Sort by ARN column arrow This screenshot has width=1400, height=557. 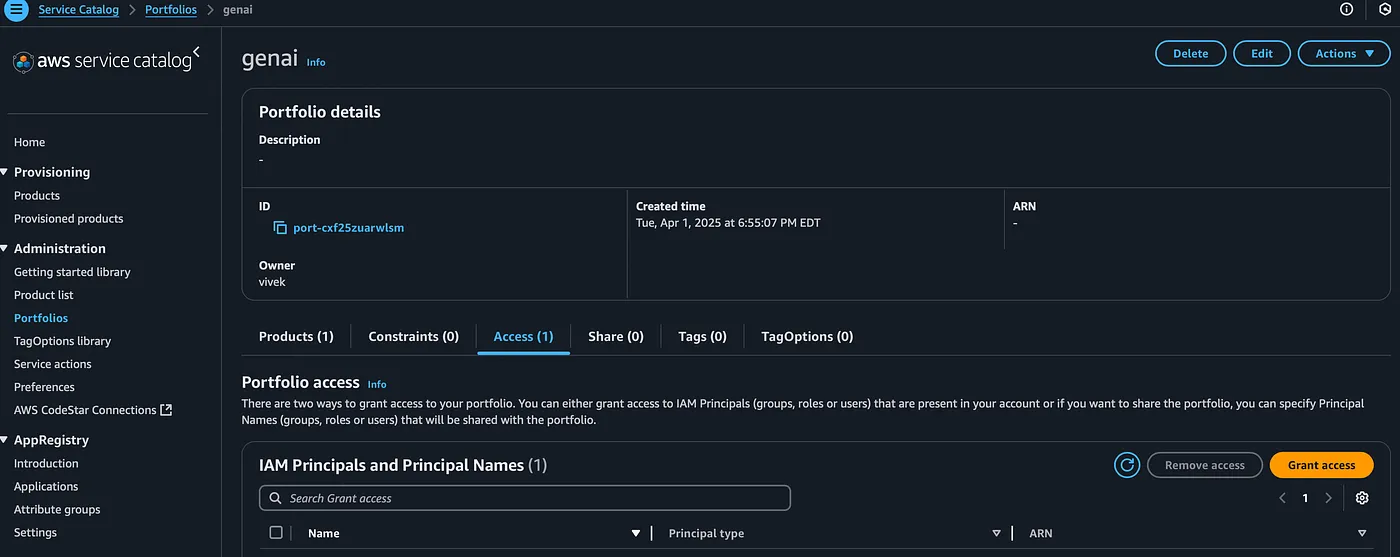tap(1362, 533)
